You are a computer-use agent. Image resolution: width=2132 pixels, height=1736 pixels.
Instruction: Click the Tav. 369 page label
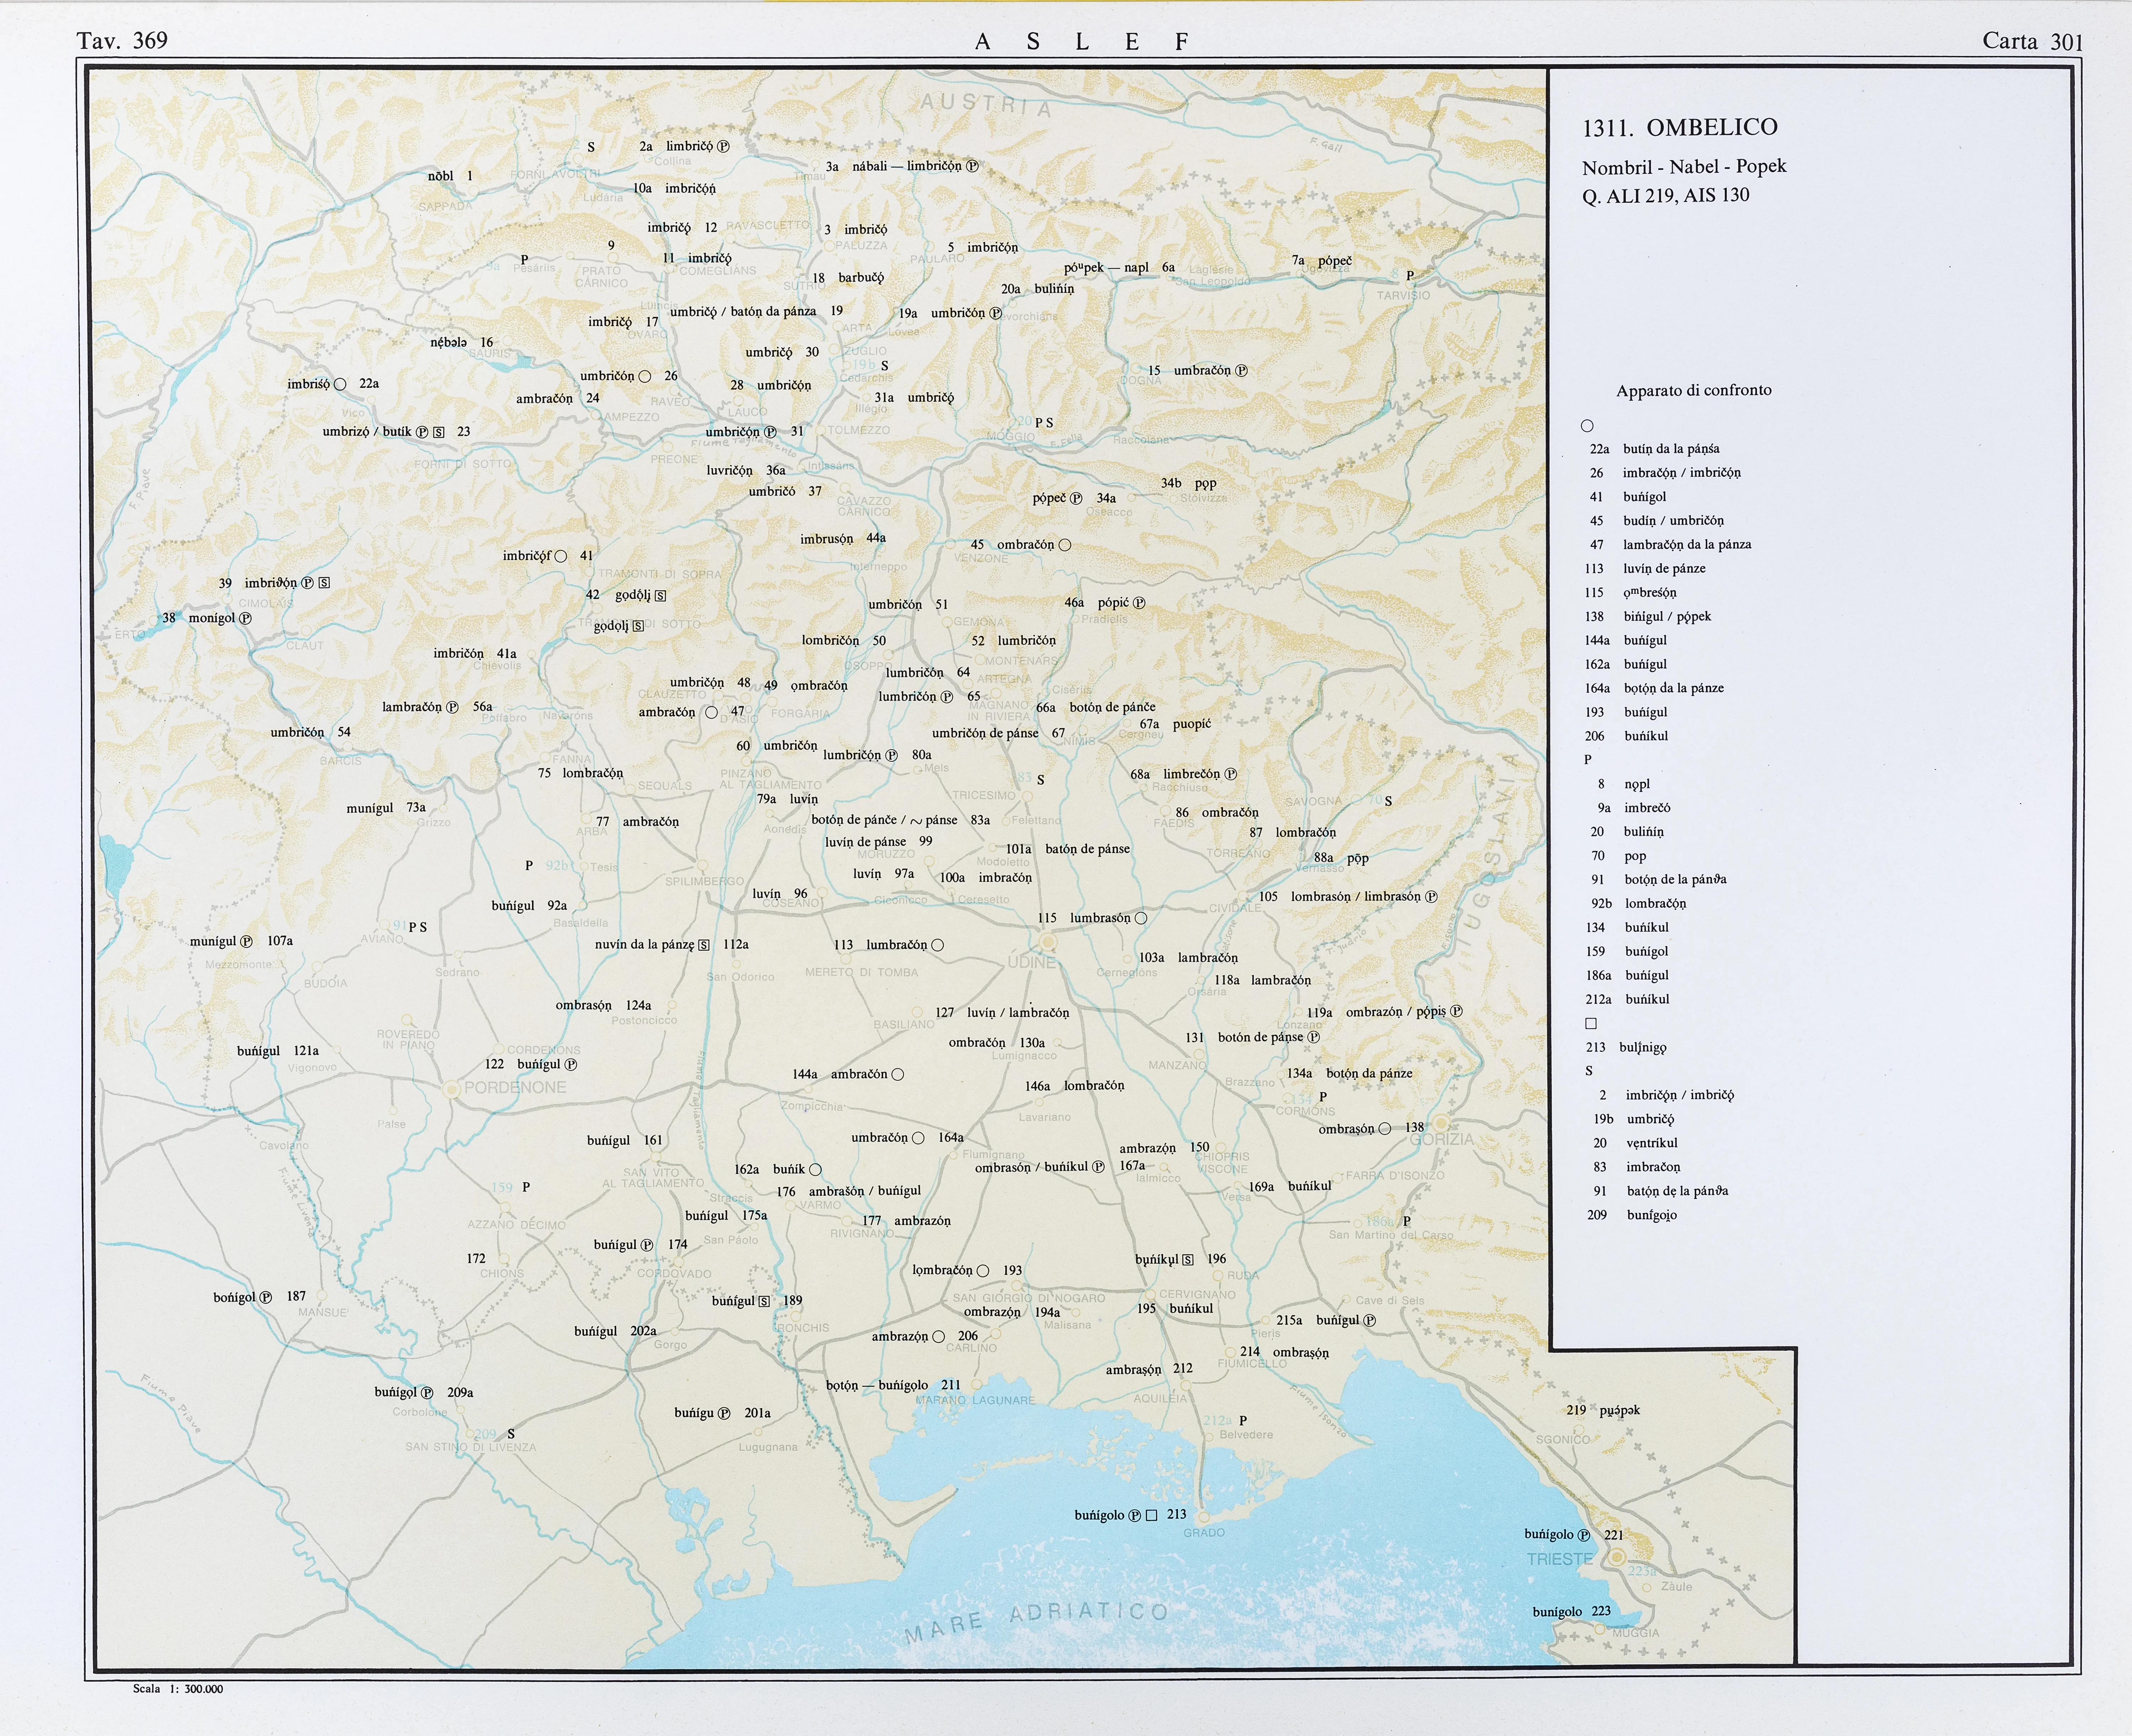click(122, 40)
